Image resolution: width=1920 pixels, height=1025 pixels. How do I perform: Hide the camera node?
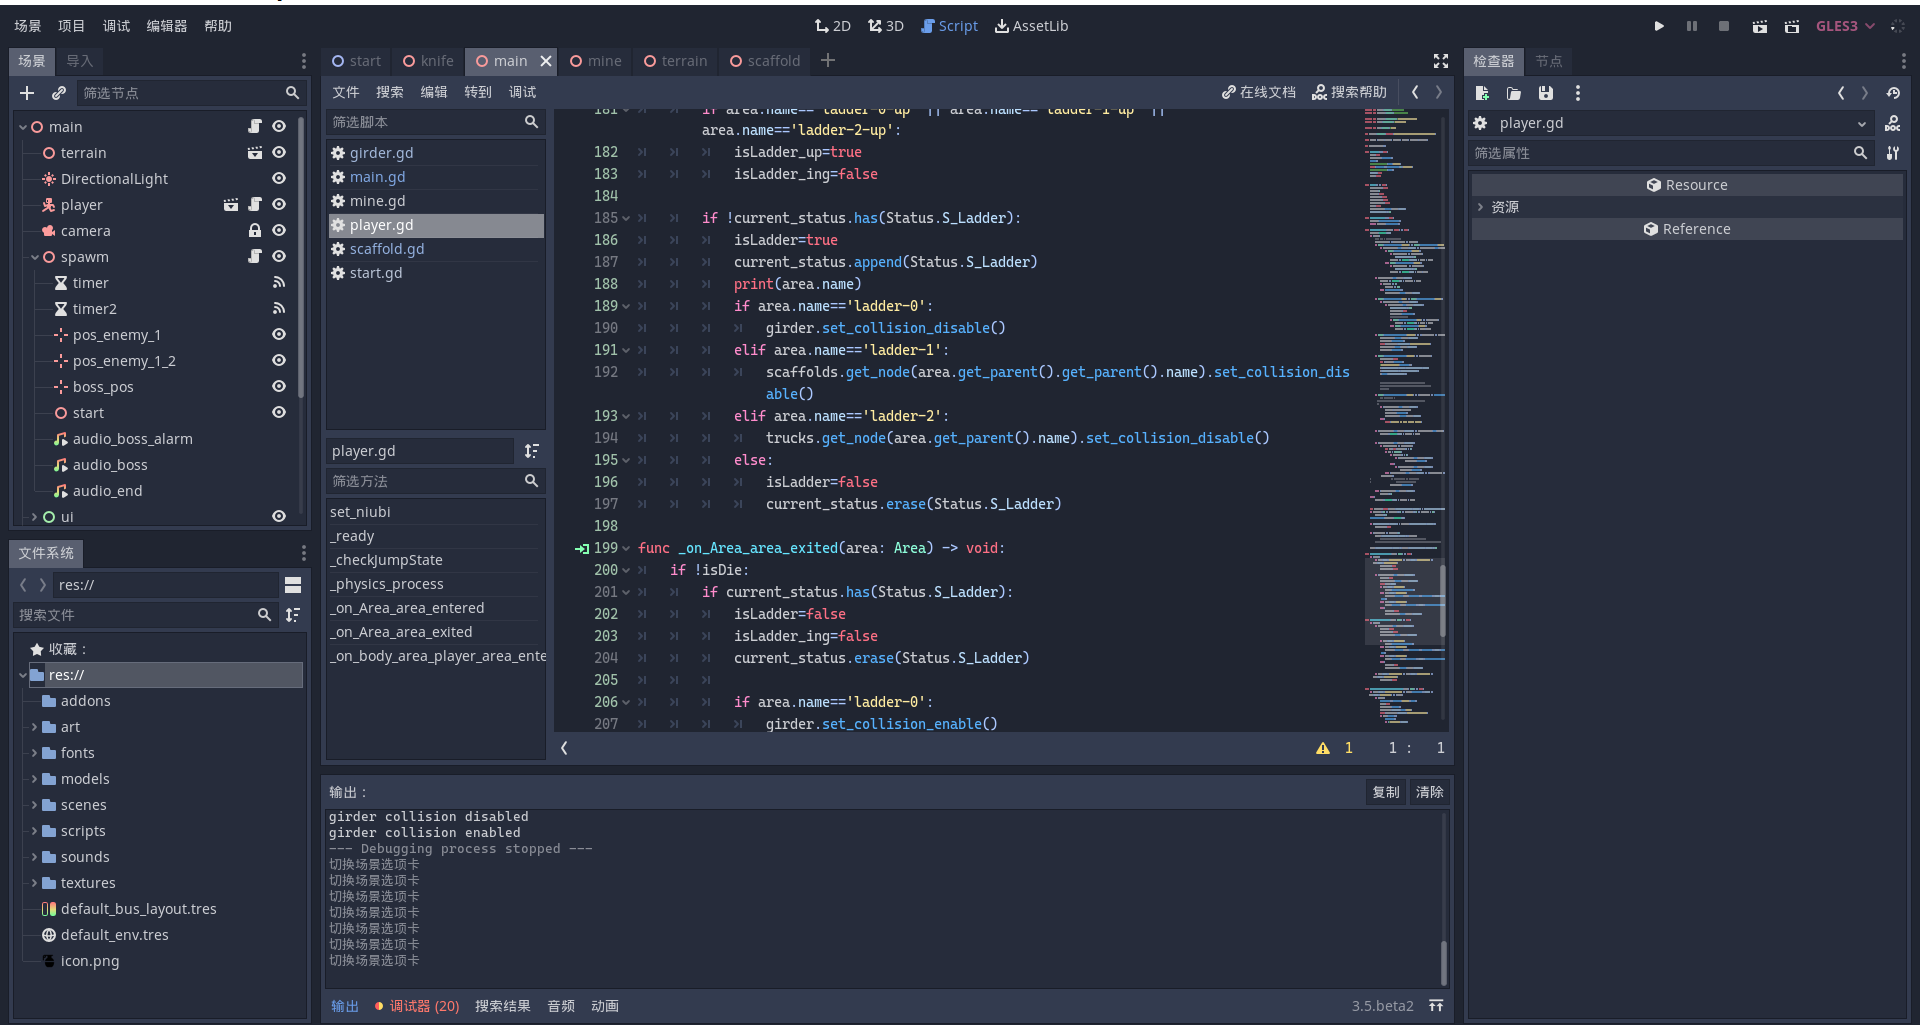(279, 231)
